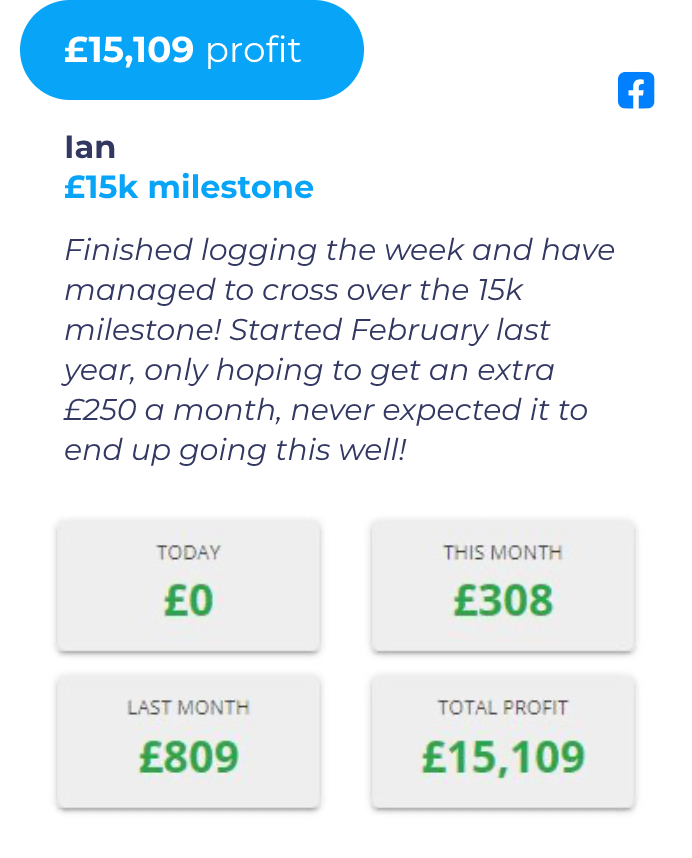This screenshot has height=858, width=692.
Task: Click the white 'f' inside the Facebook icon
Action: tap(636, 91)
